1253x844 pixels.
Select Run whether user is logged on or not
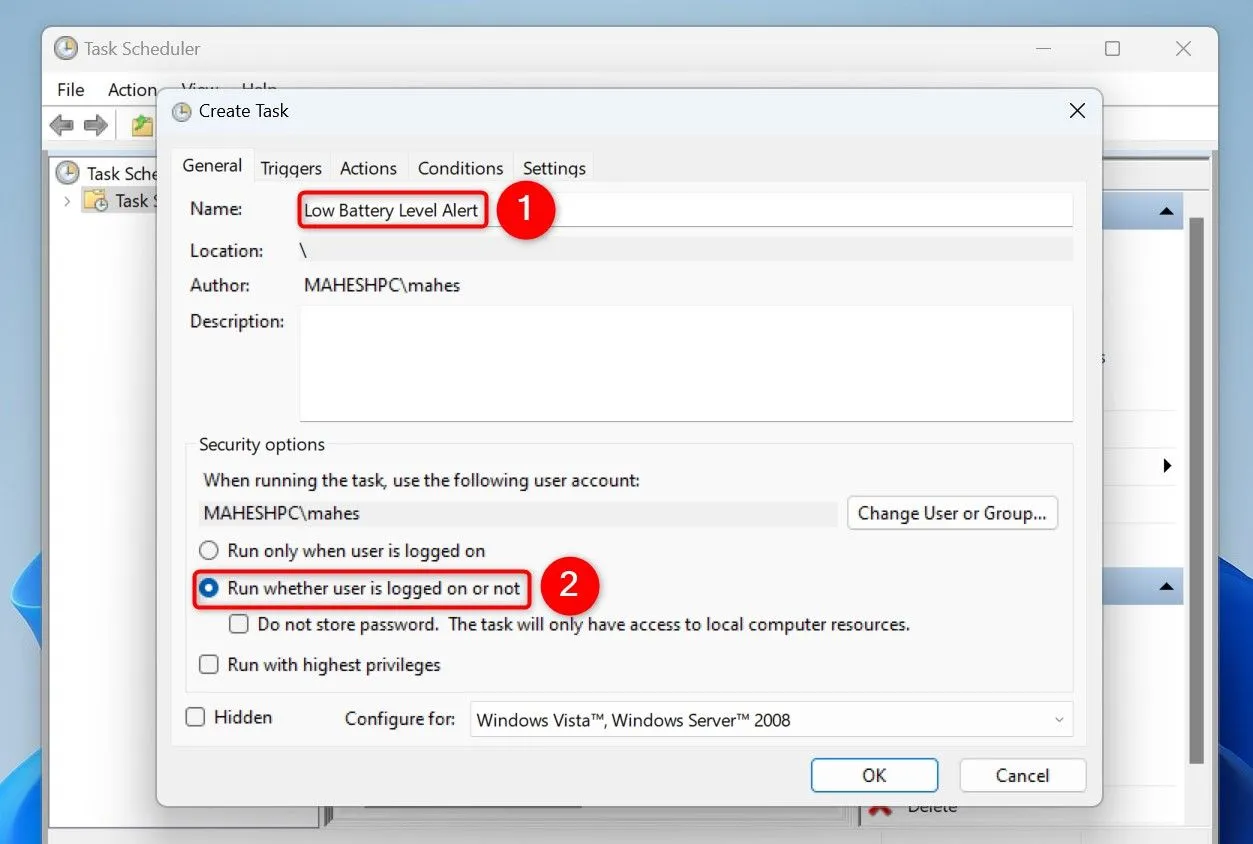coord(209,589)
